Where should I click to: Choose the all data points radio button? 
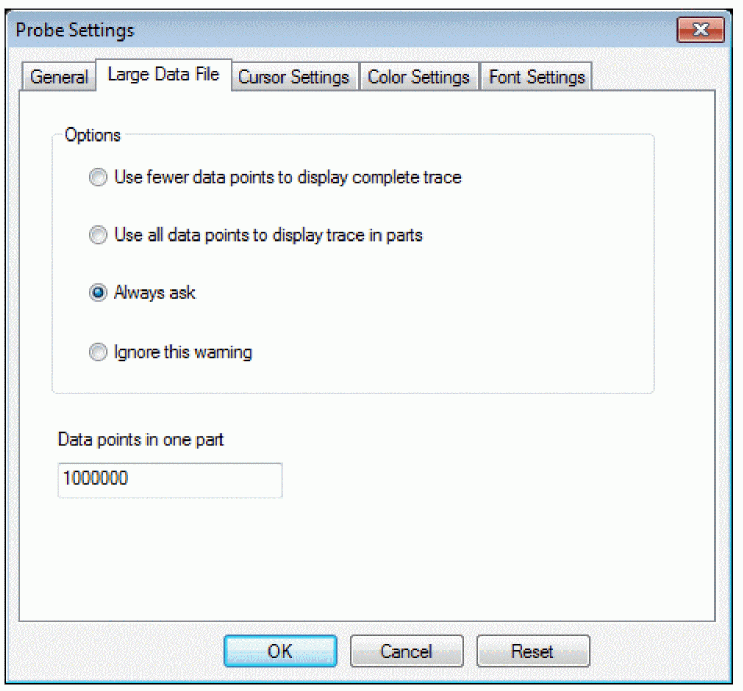tap(98, 235)
